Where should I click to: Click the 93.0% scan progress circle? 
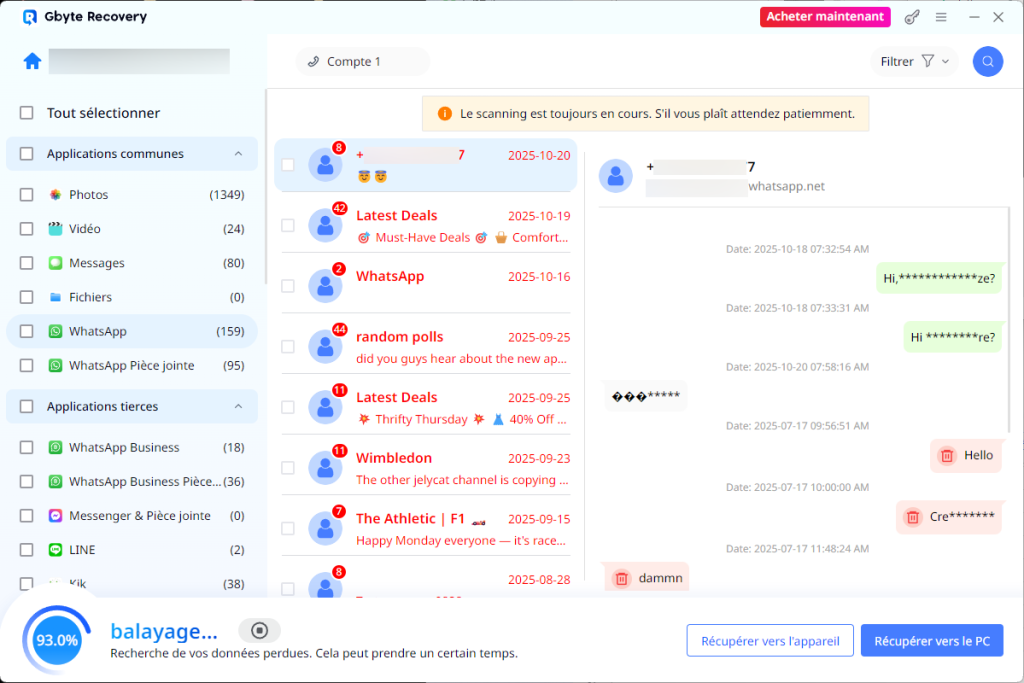click(x=57, y=640)
